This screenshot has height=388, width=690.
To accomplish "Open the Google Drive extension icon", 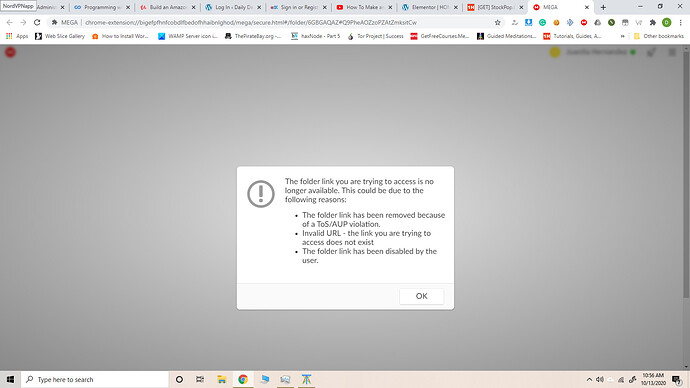I will pyautogui.click(x=598, y=22).
